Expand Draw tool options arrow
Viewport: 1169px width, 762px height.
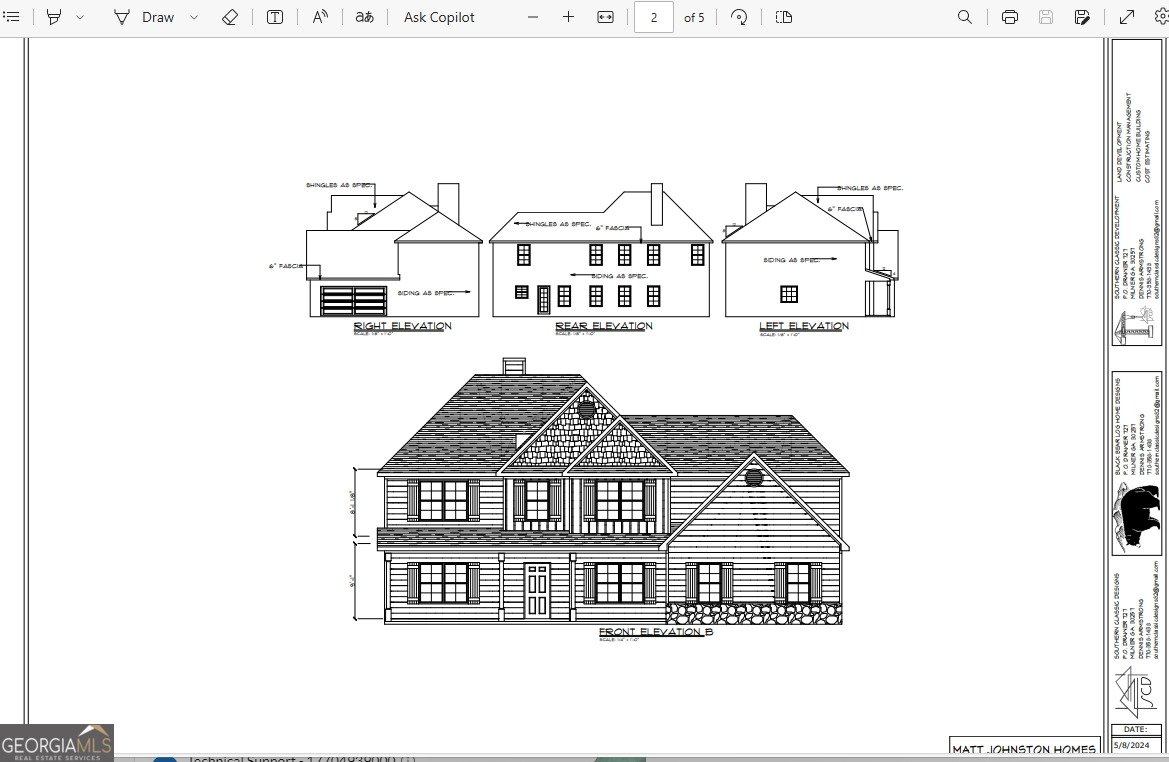coord(194,16)
